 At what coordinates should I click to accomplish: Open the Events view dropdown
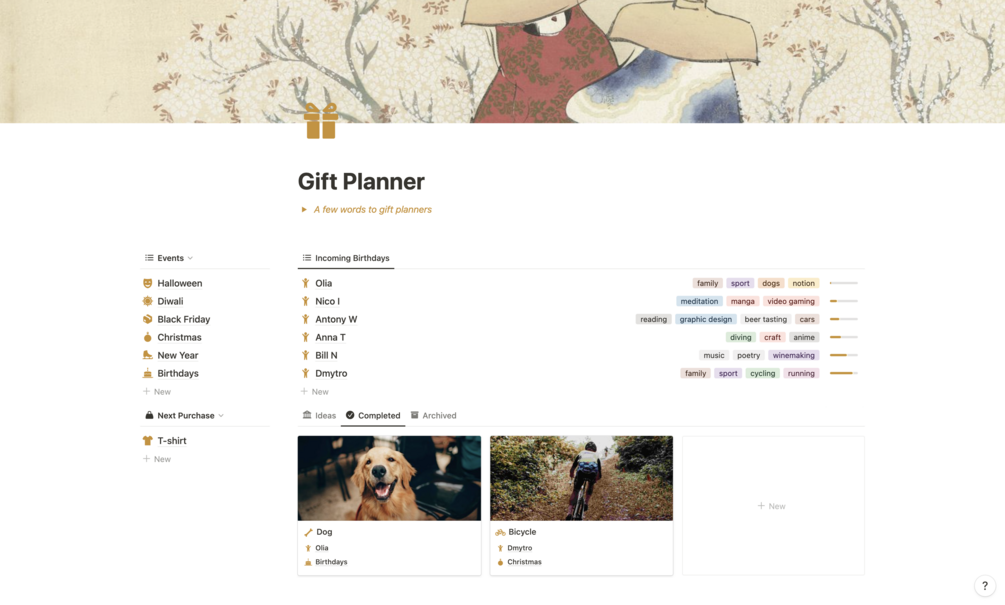169,258
